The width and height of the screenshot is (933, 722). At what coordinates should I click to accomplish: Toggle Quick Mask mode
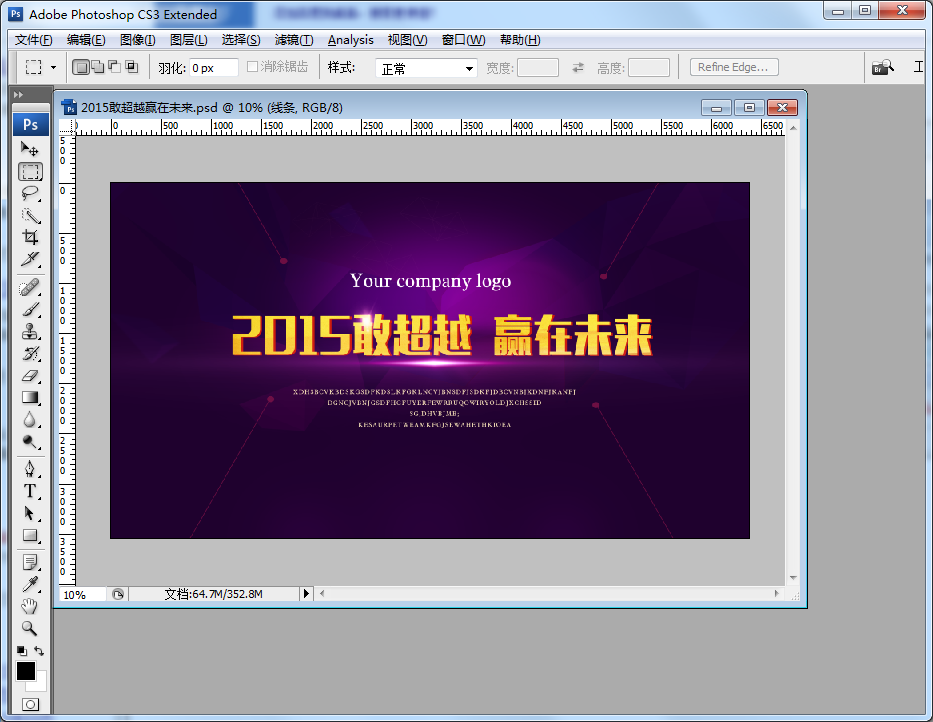click(x=30, y=704)
